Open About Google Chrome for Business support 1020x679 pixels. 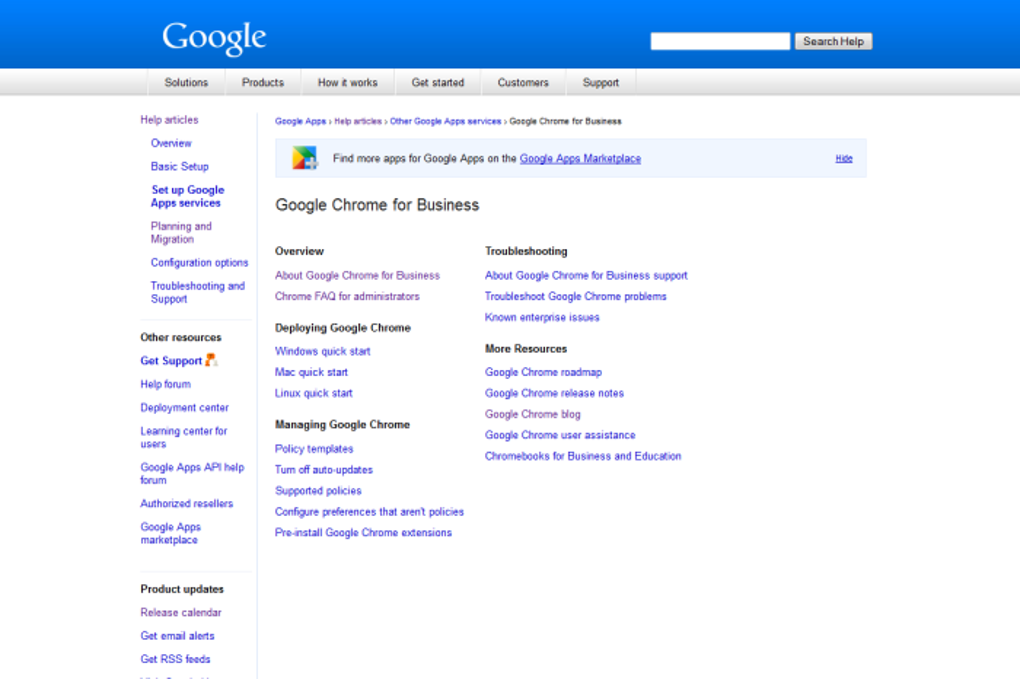pos(586,276)
